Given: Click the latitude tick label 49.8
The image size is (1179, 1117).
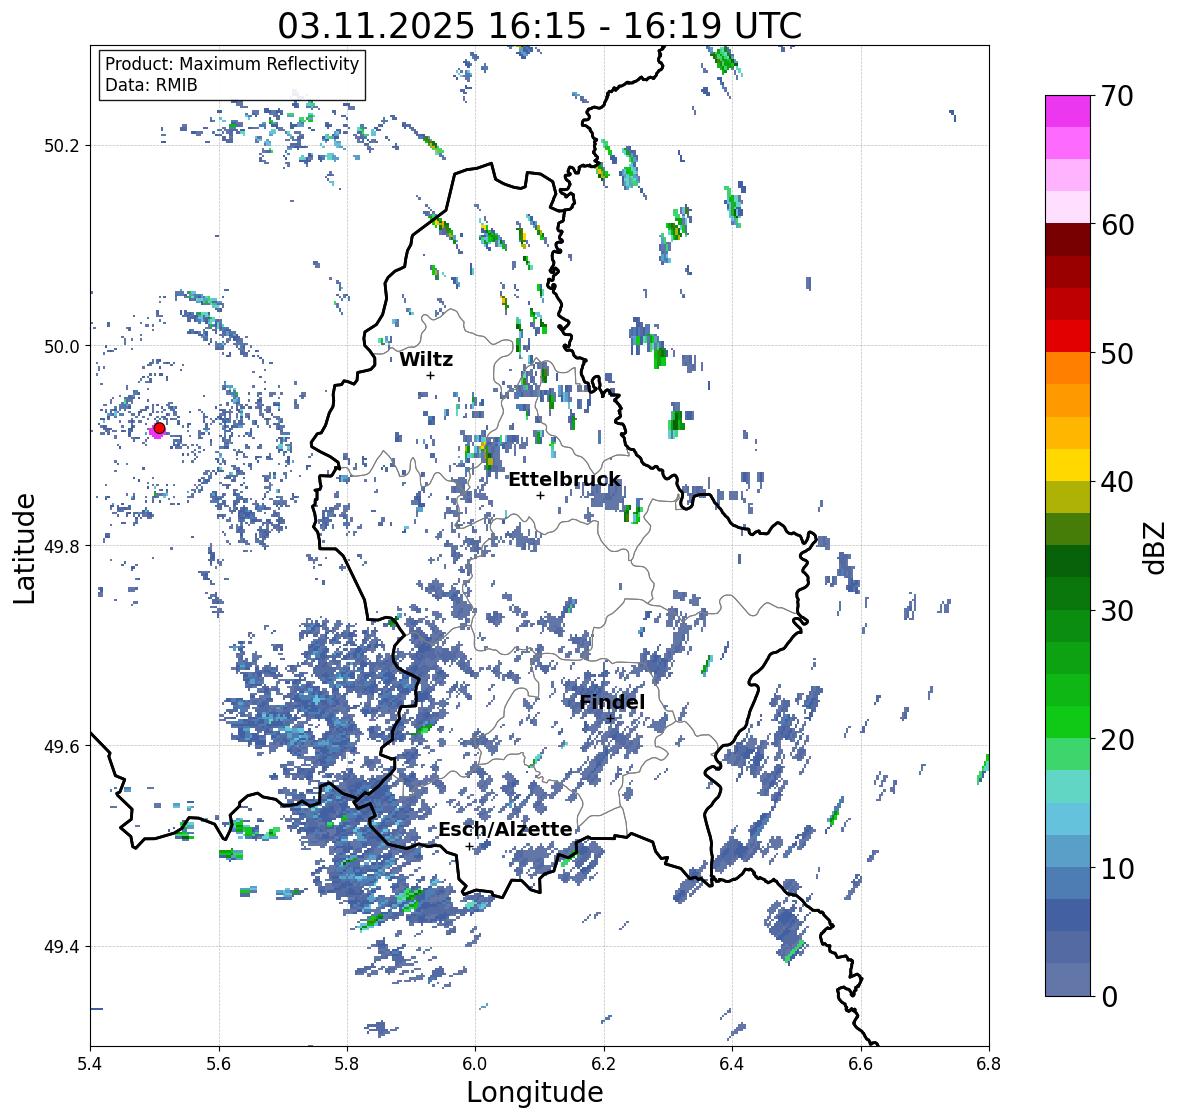Looking at the screenshot, I should (61, 546).
